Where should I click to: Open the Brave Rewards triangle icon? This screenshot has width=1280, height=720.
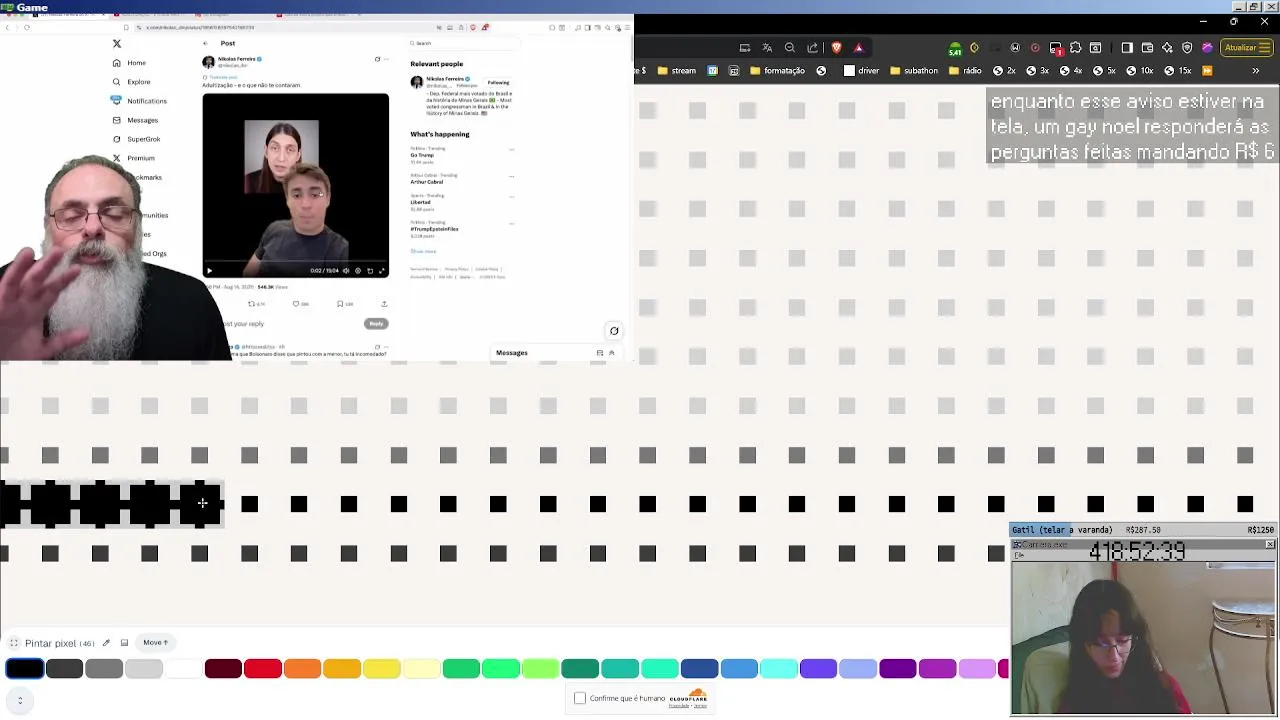[858, 47]
